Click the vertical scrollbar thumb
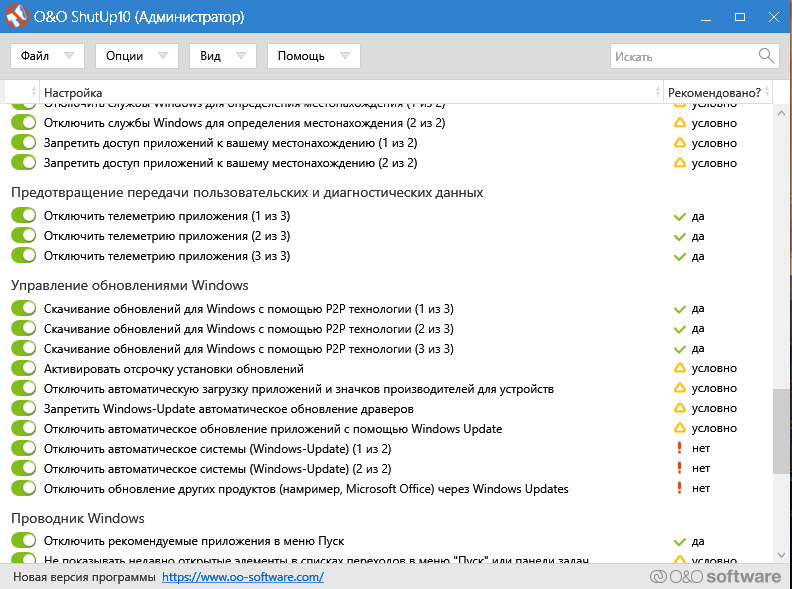 pyautogui.click(x=781, y=431)
